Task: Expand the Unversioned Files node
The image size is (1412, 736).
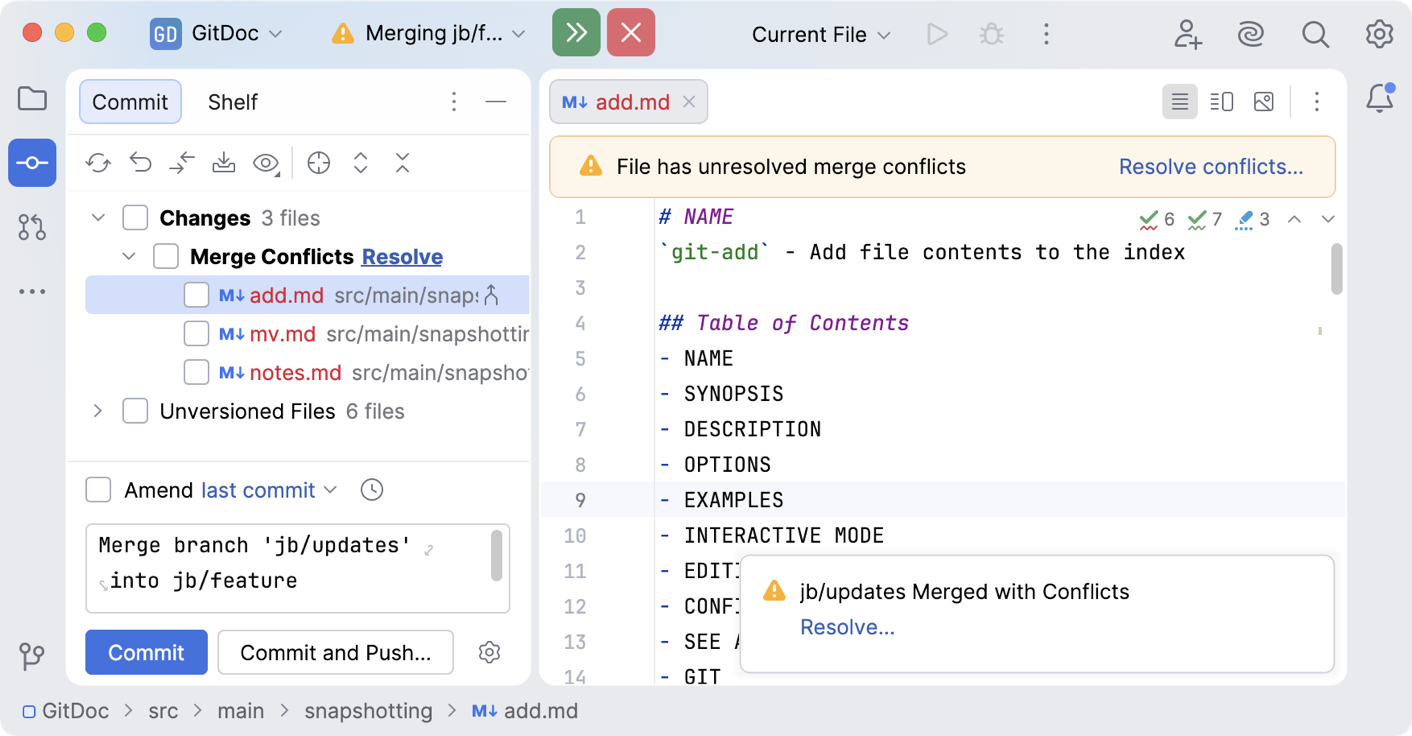Action: pyautogui.click(x=98, y=411)
